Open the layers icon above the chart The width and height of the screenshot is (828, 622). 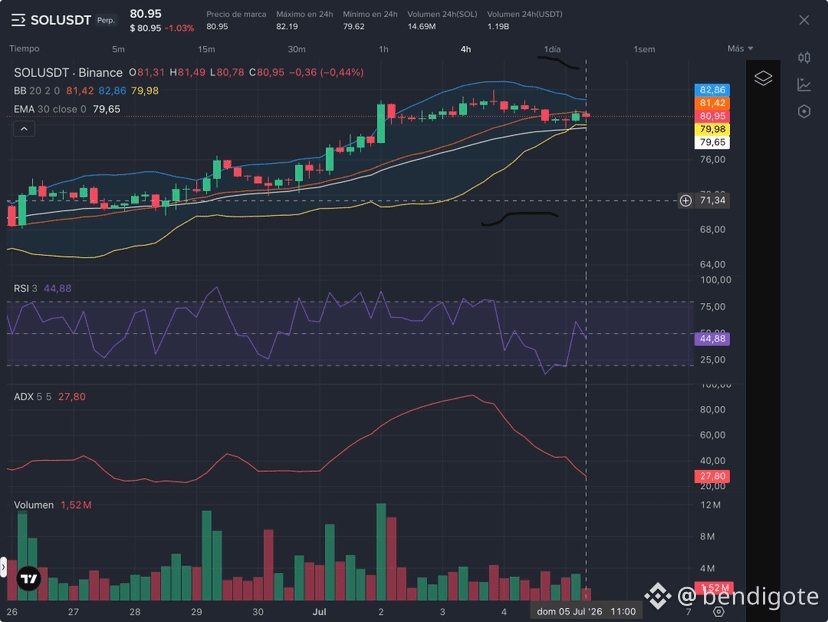pos(763,78)
